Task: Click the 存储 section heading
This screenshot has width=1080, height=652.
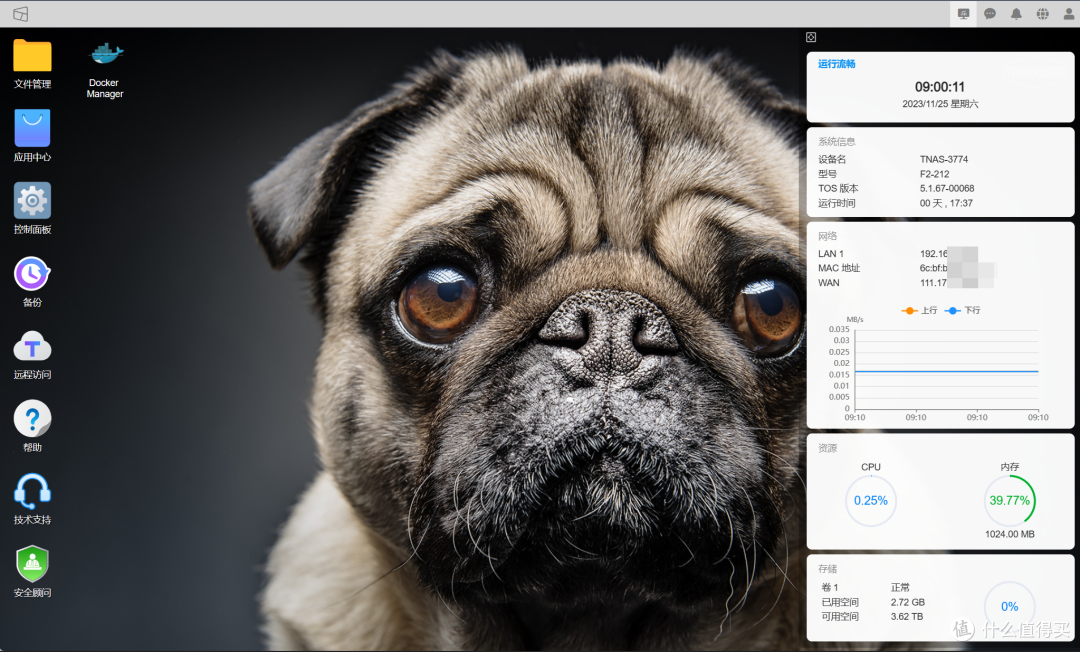Action: 827,569
